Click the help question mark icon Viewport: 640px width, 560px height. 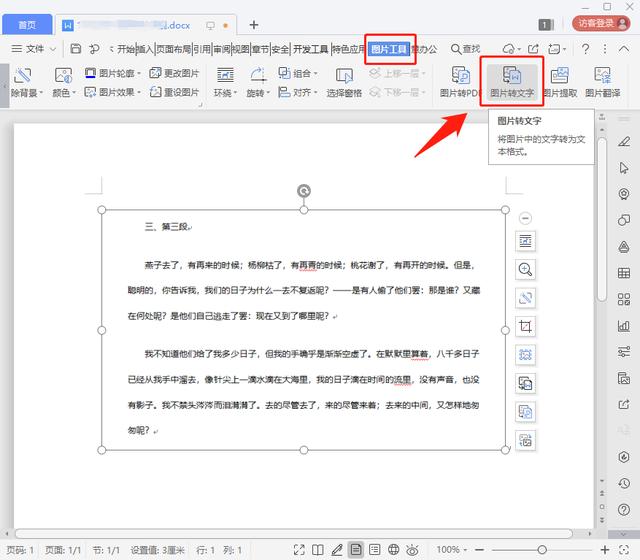(x=585, y=49)
